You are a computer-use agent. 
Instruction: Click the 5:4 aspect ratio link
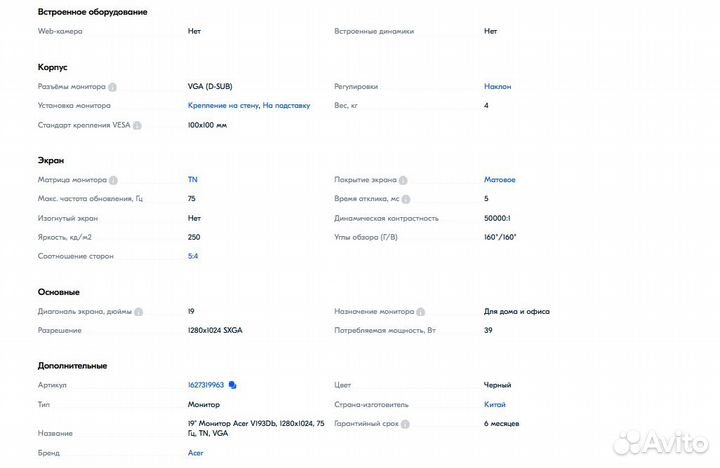[x=193, y=256]
